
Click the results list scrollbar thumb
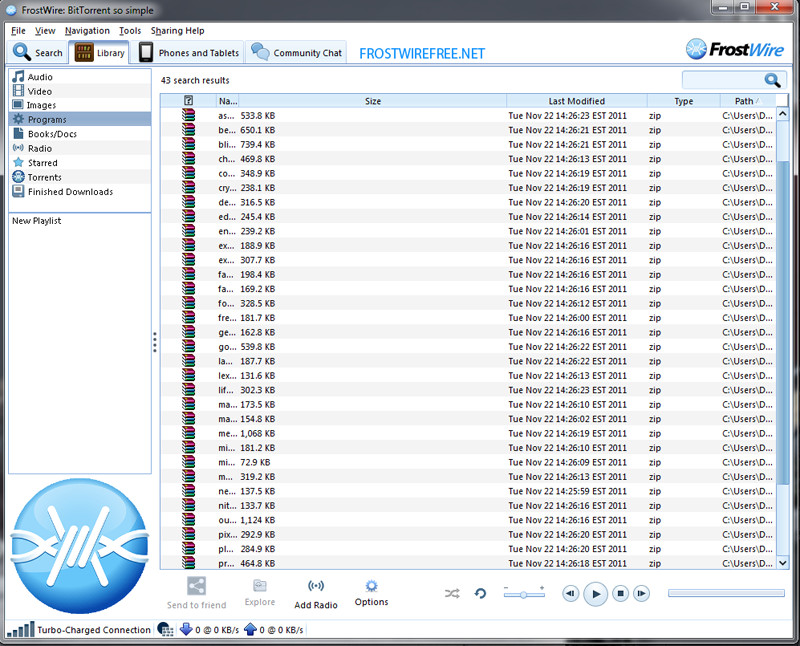(782, 321)
